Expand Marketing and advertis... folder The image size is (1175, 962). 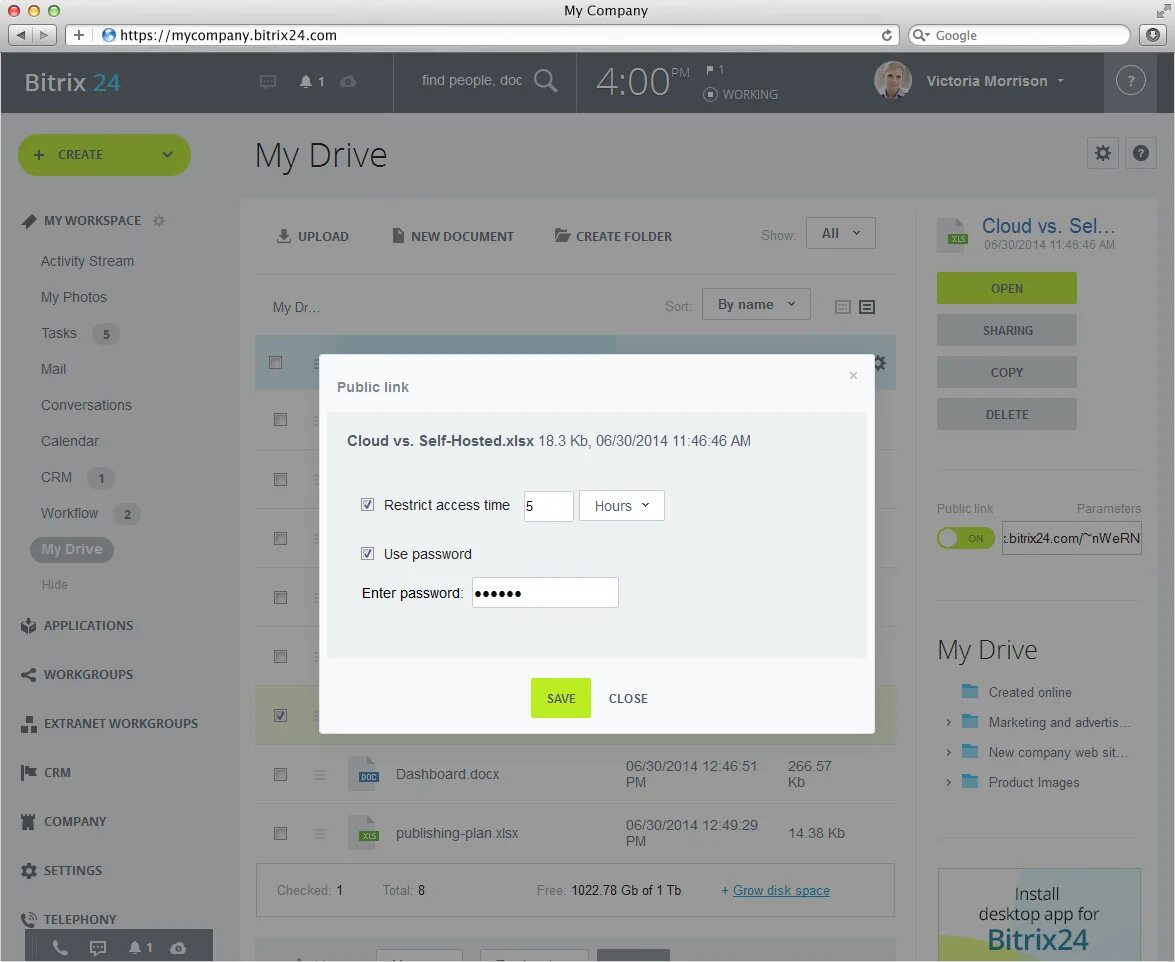pyautogui.click(x=948, y=722)
